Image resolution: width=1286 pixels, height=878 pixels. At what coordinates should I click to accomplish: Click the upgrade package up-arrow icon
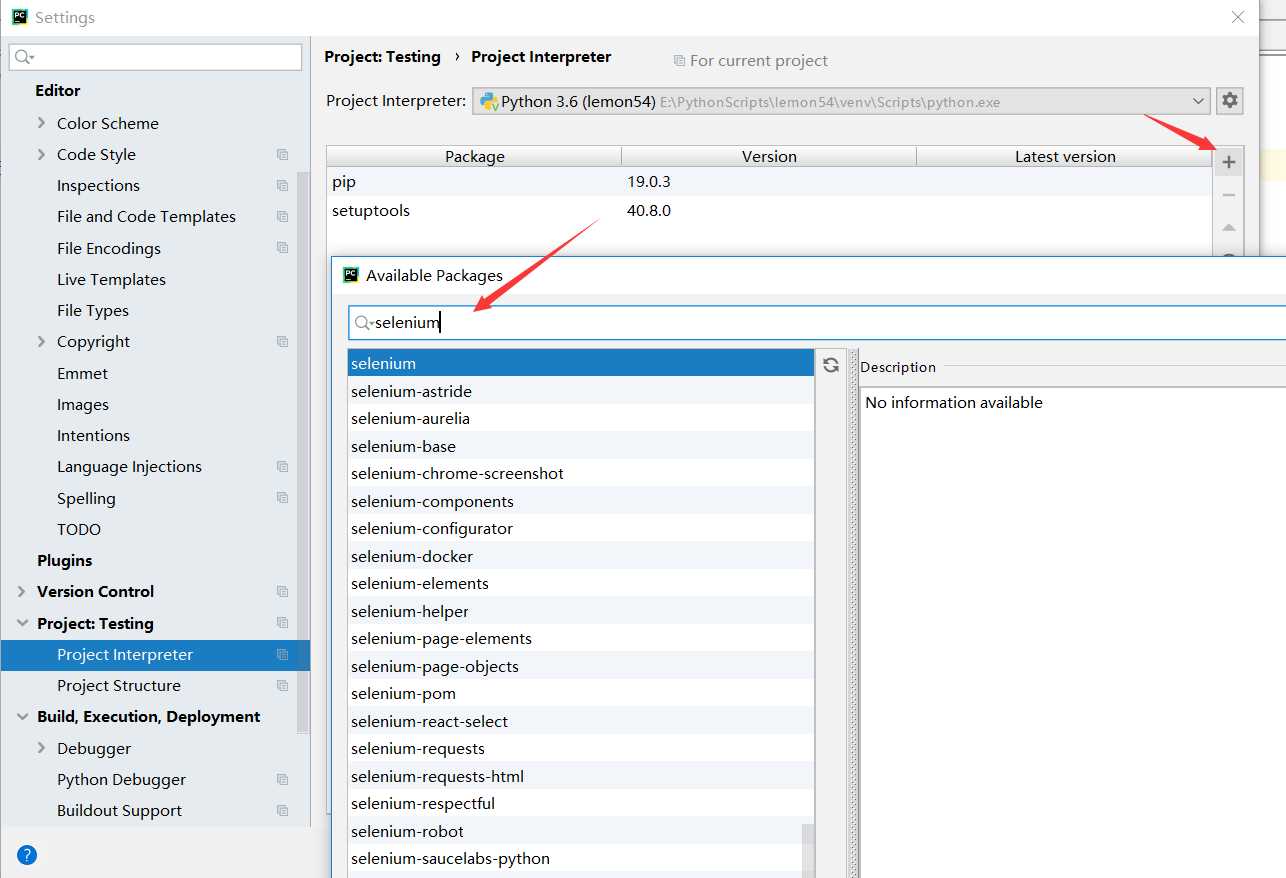click(x=1229, y=228)
